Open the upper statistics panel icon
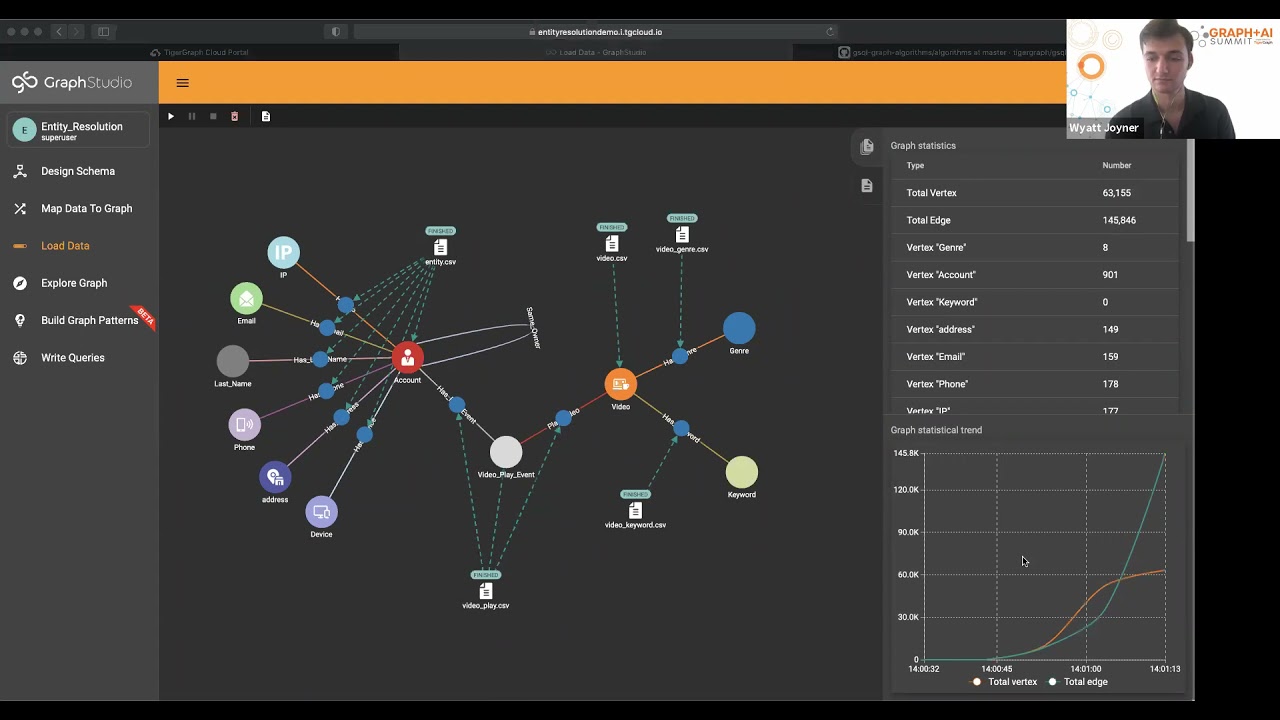The width and height of the screenshot is (1280, 720). (867, 147)
